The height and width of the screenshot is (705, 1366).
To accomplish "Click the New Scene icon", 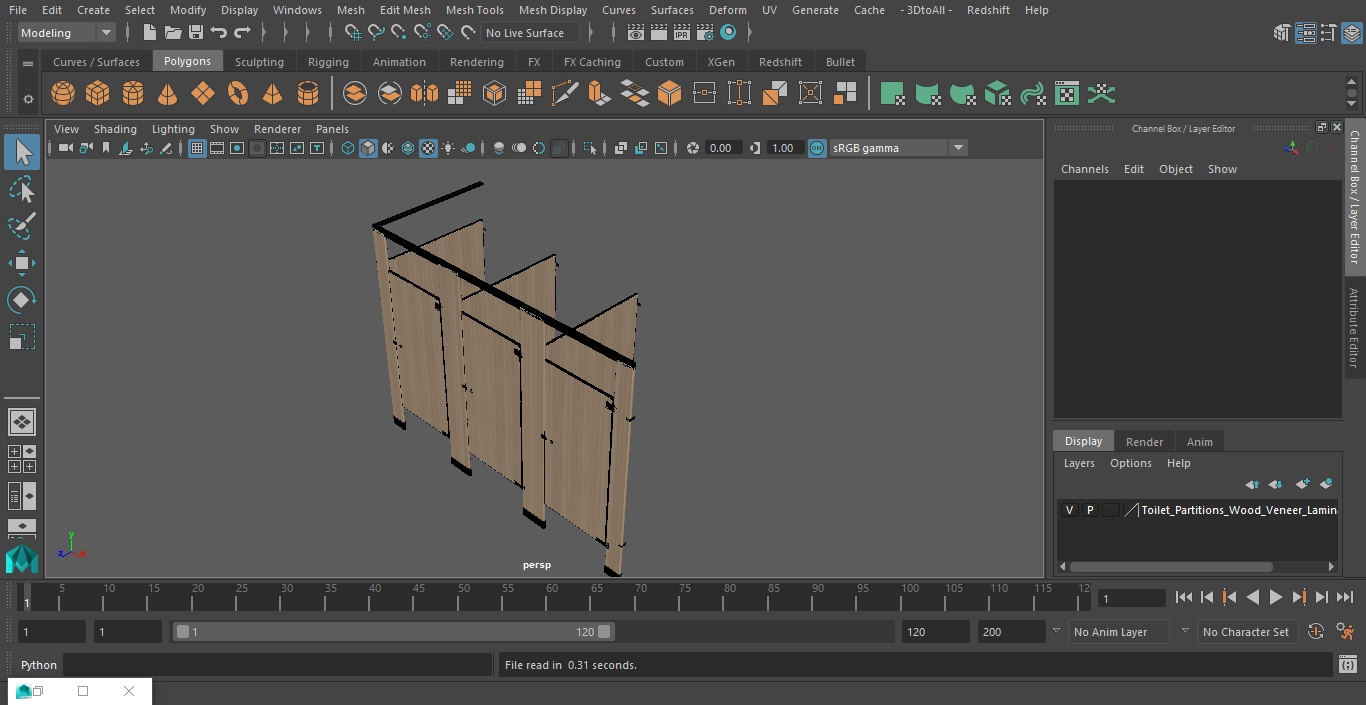I will [x=149, y=33].
